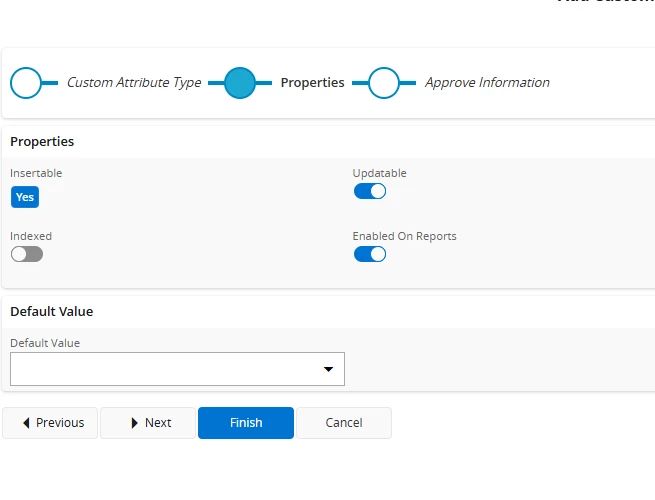Click the Default Value section header
Screen dimensions: 655x500
(x=51, y=312)
